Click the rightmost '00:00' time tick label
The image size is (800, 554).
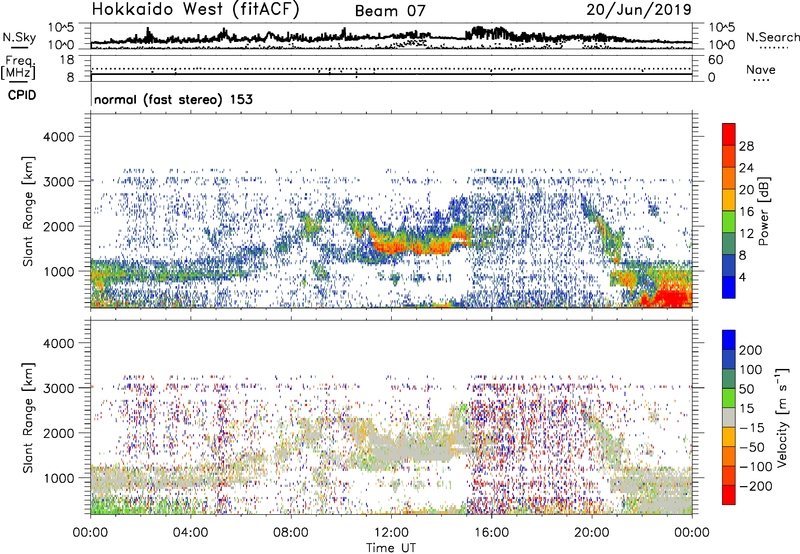click(x=692, y=533)
